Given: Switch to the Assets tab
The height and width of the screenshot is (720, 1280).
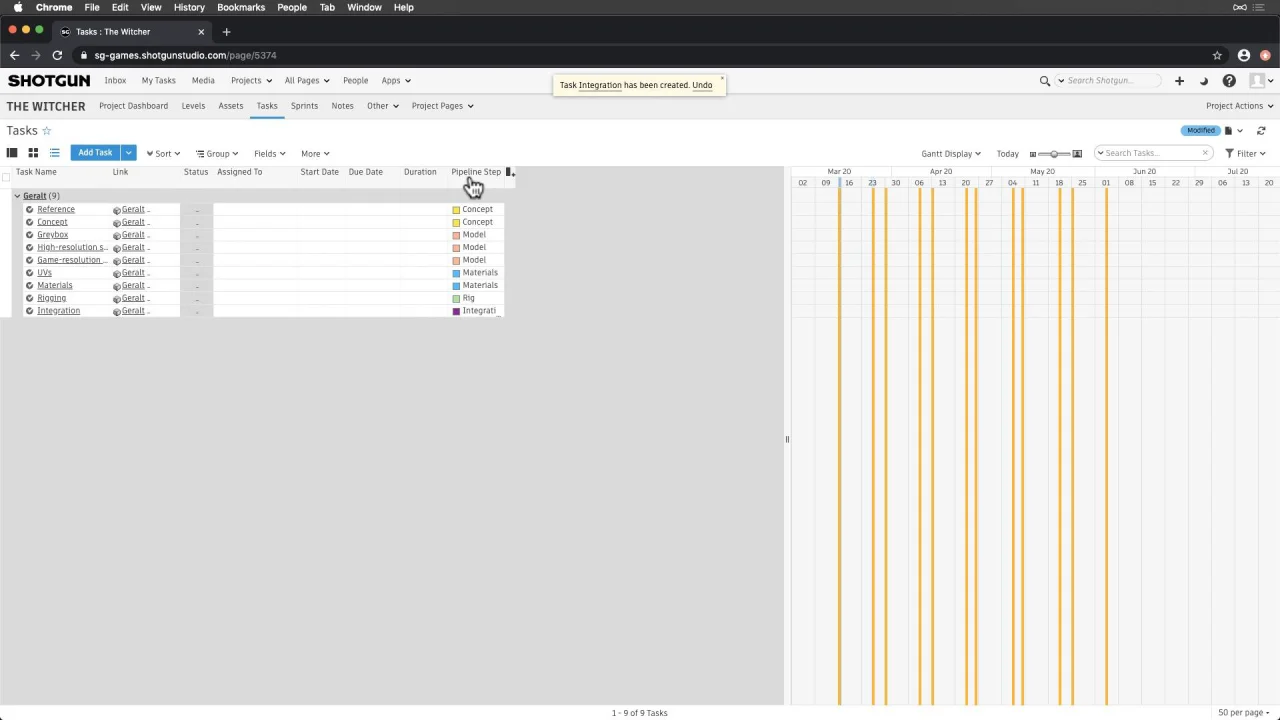Looking at the screenshot, I should click(x=231, y=106).
